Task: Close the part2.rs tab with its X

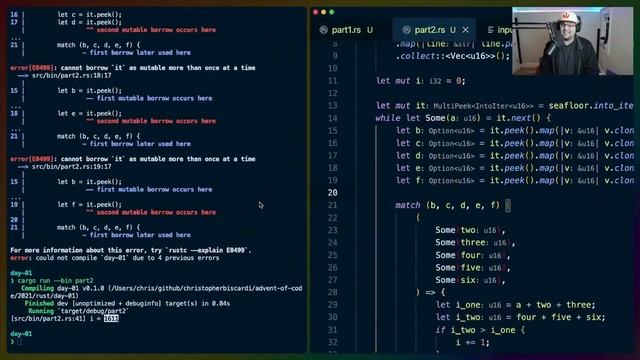Action: pyautogui.click(x=466, y=30)
